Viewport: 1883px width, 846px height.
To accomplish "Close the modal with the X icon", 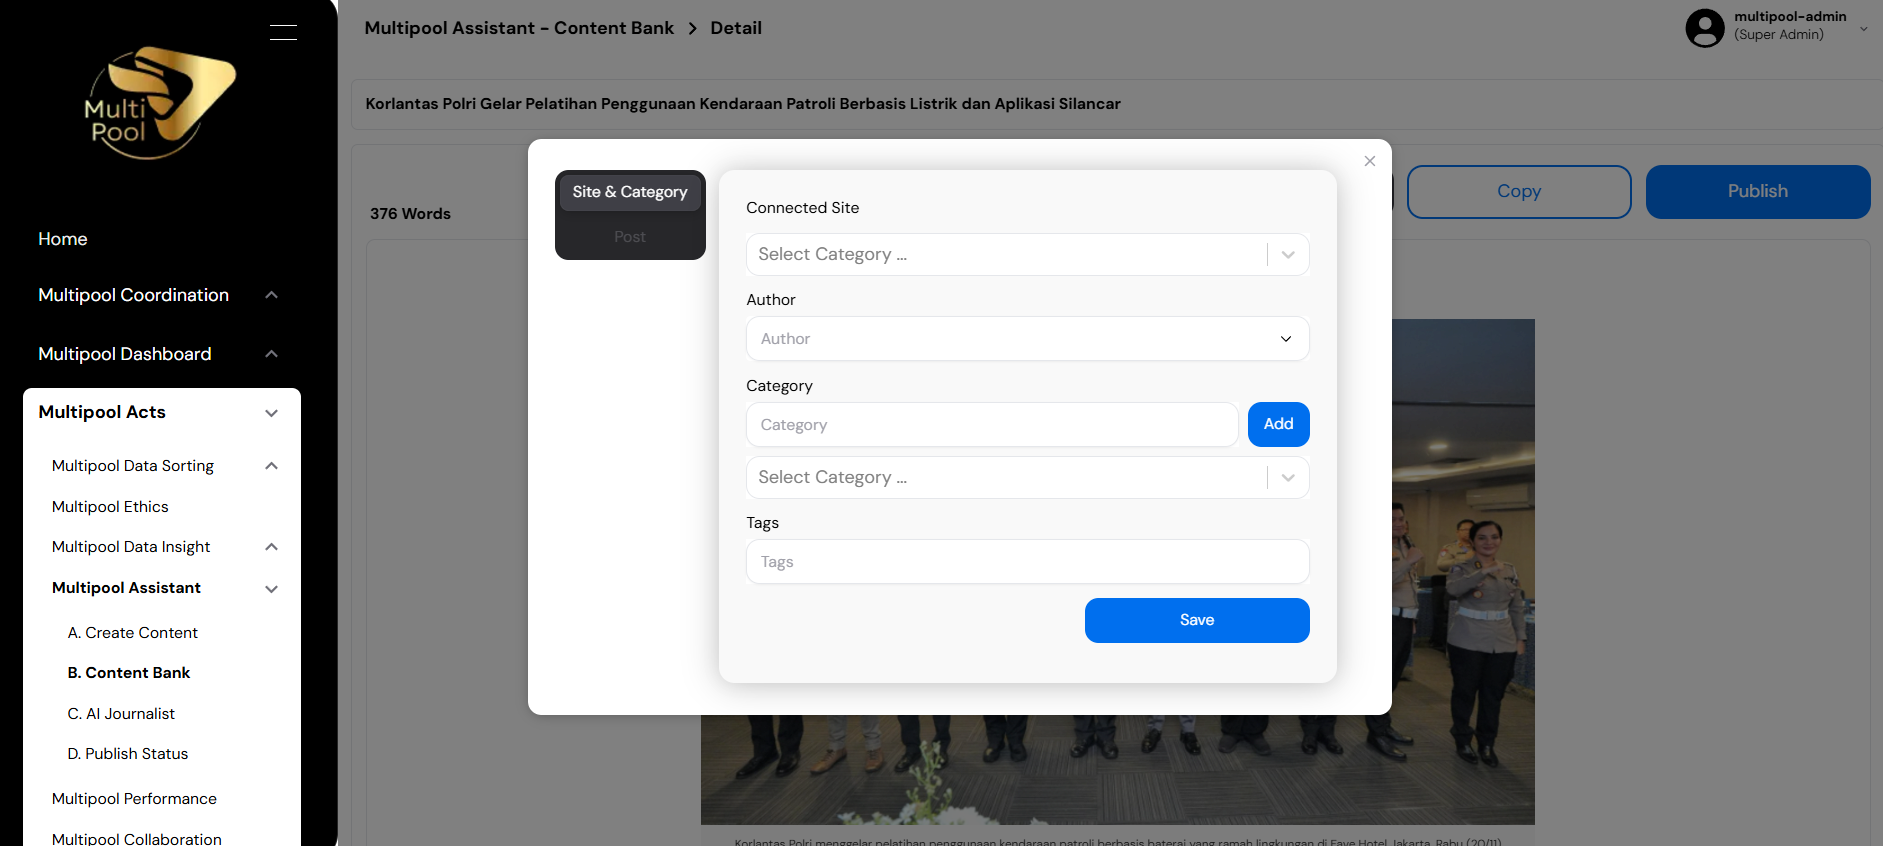I will [x=1370, y=161].
